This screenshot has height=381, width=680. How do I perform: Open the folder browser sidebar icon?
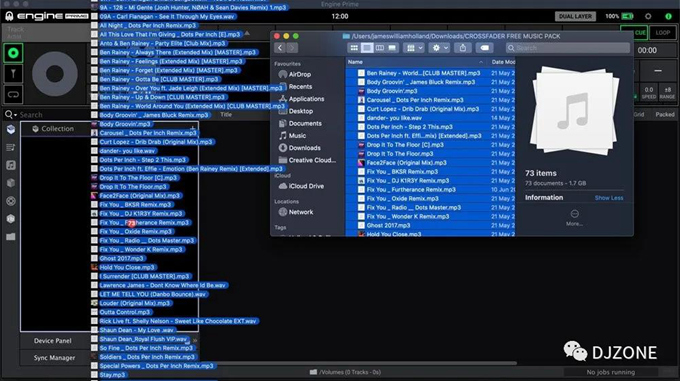[x=11, y=237]
